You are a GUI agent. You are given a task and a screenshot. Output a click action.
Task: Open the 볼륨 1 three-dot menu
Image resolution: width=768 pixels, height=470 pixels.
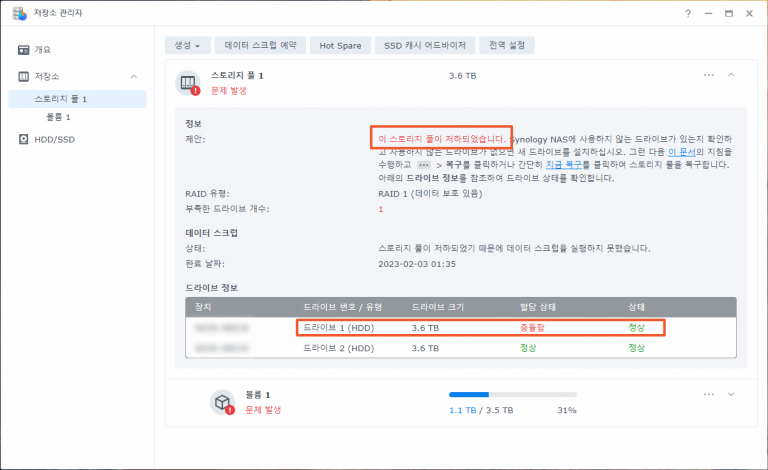[709, 394]
